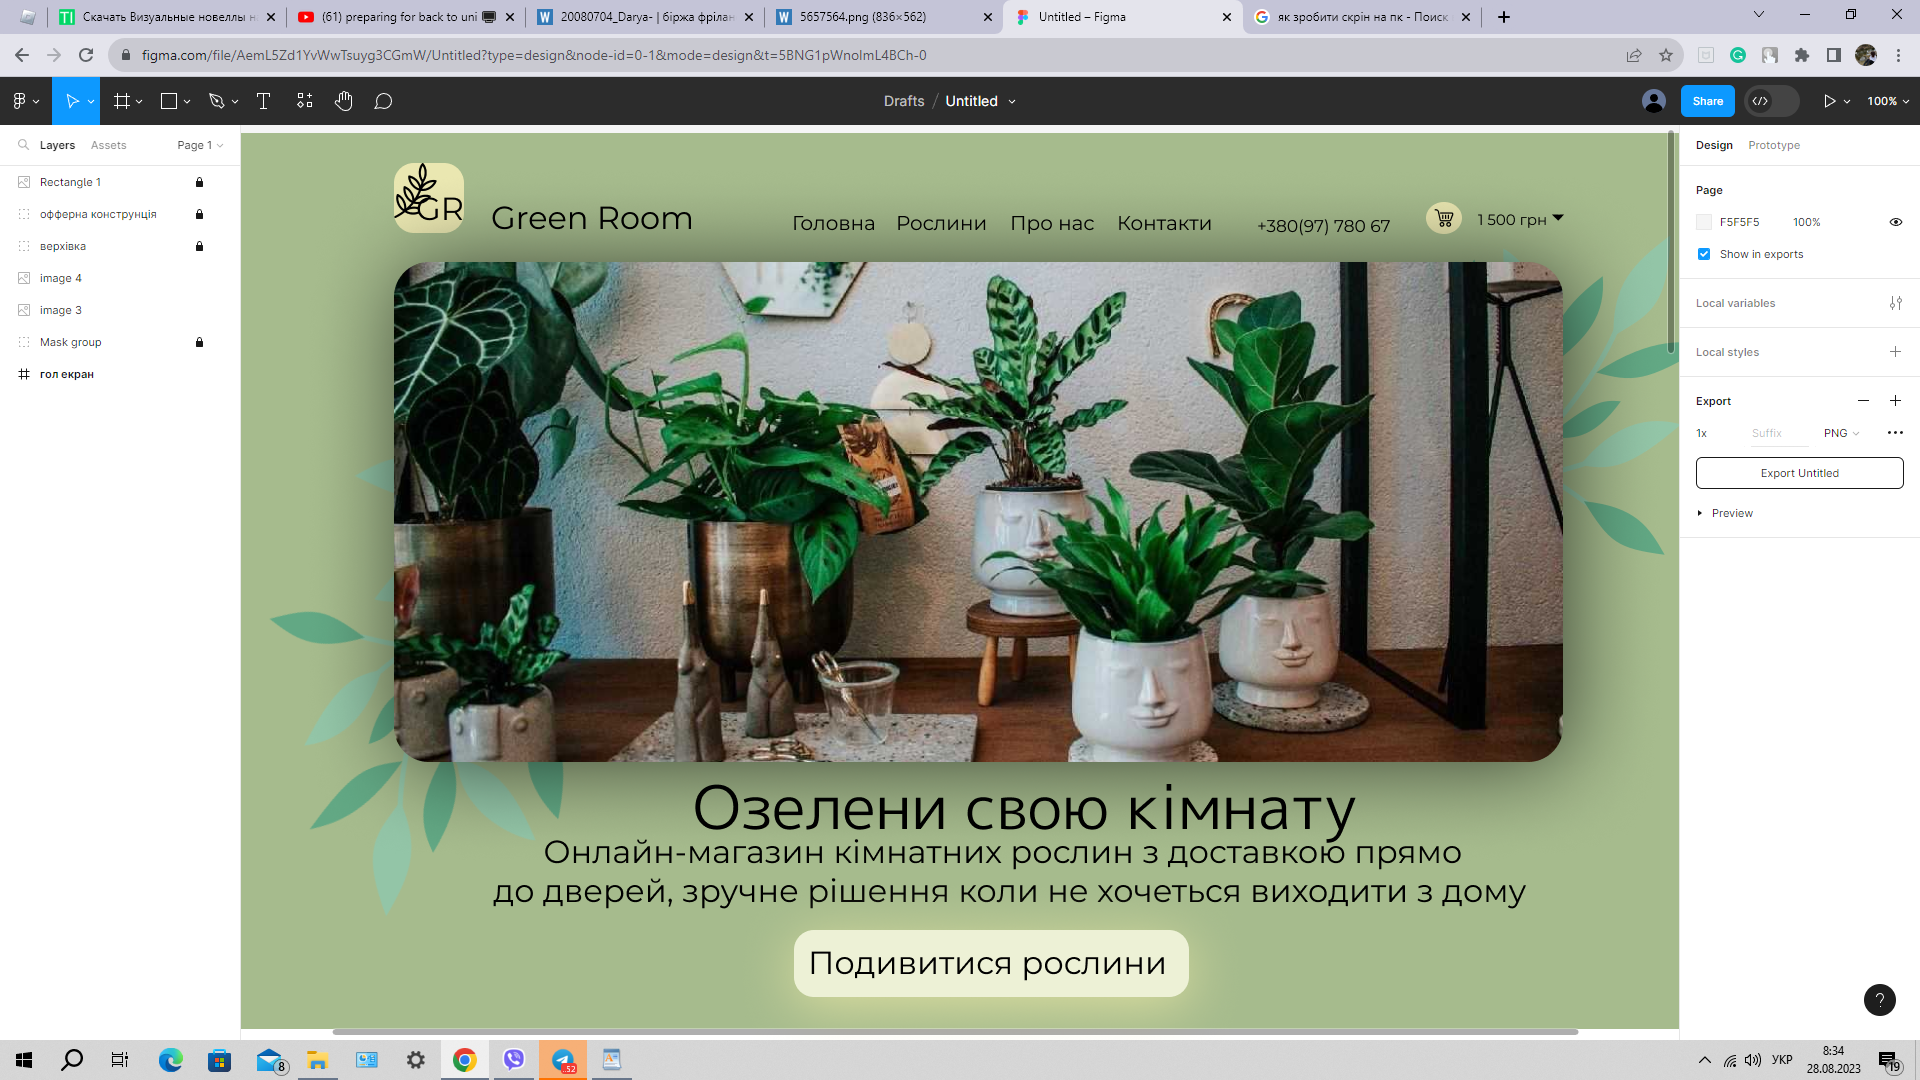Screen dimensions: 1920x1080
Task: Click the blue Share button
Action: click(1707, 101)
